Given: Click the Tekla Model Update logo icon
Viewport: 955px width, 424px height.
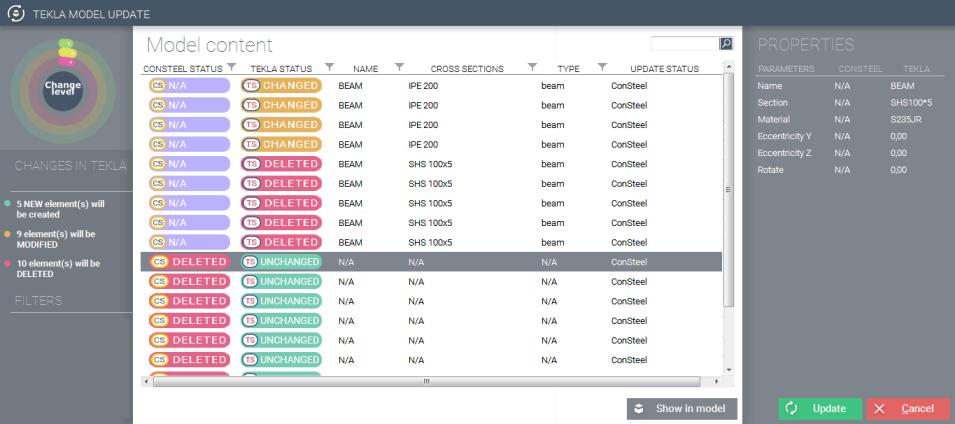Looking at the screenshot, I should [16, 13].
